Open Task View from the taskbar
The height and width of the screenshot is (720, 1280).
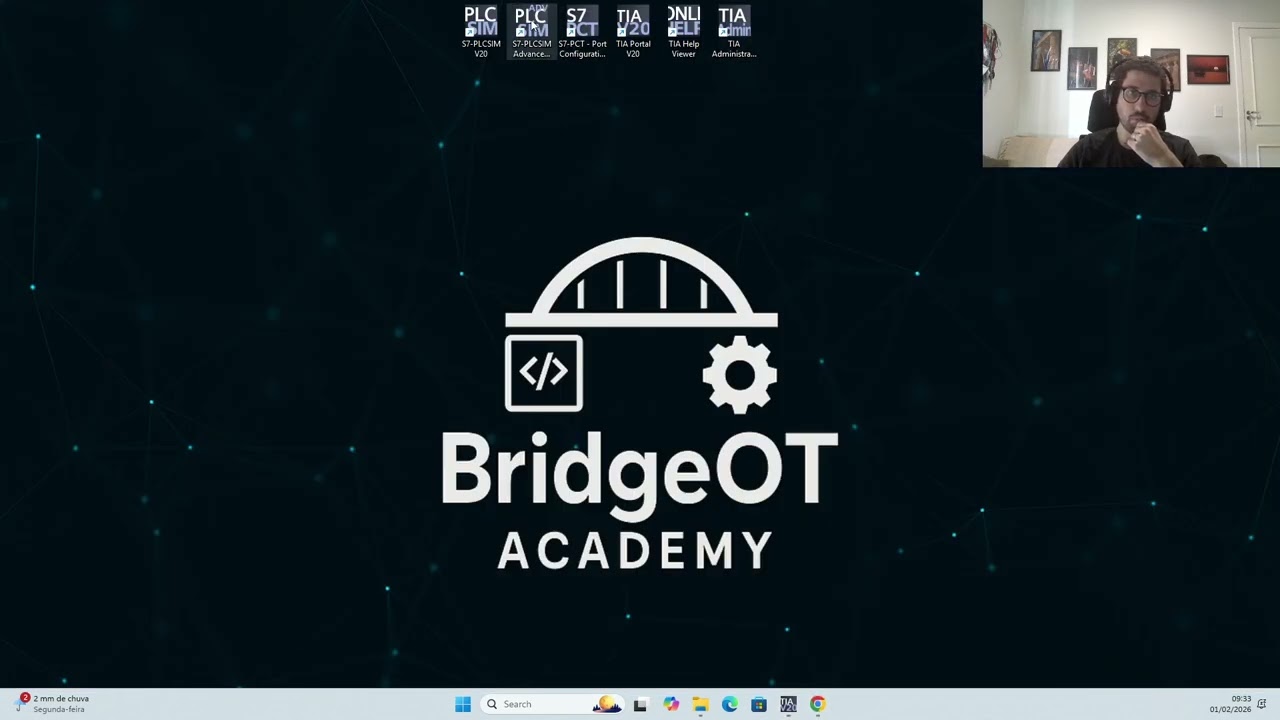640,704
